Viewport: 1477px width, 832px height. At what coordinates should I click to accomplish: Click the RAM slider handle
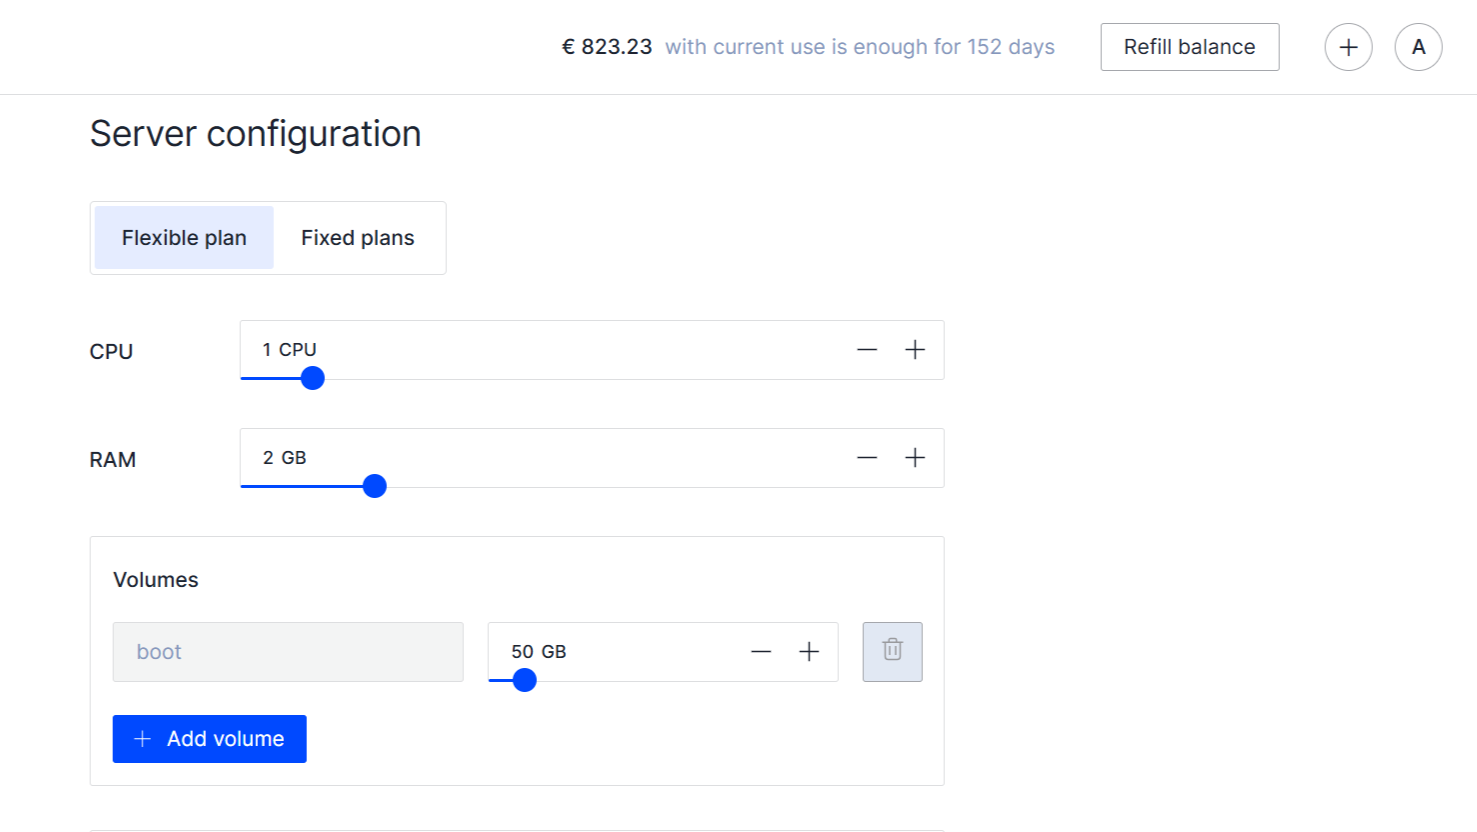375,486
